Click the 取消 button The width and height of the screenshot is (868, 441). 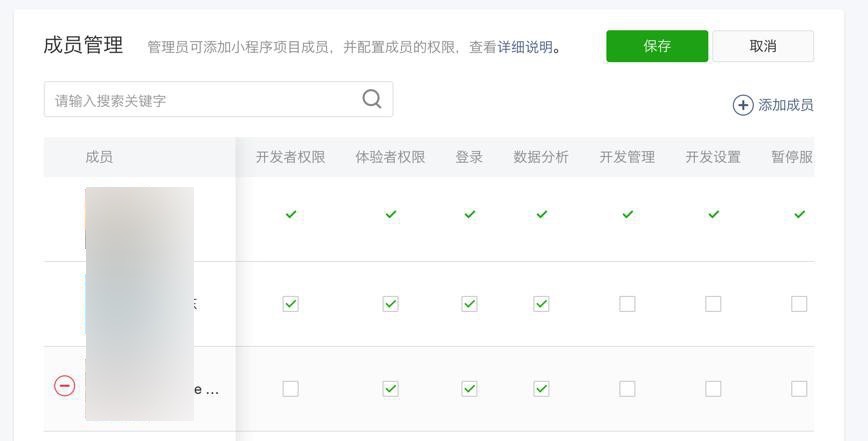pos(763,46)
